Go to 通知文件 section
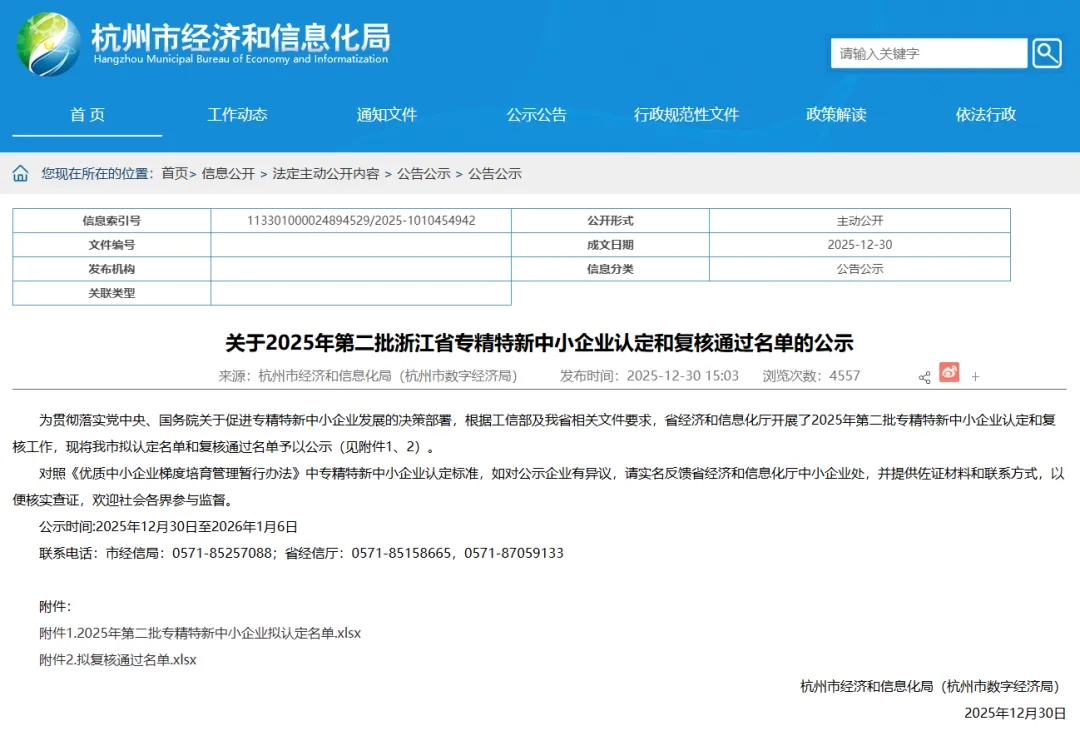 (x=387, y=114)
